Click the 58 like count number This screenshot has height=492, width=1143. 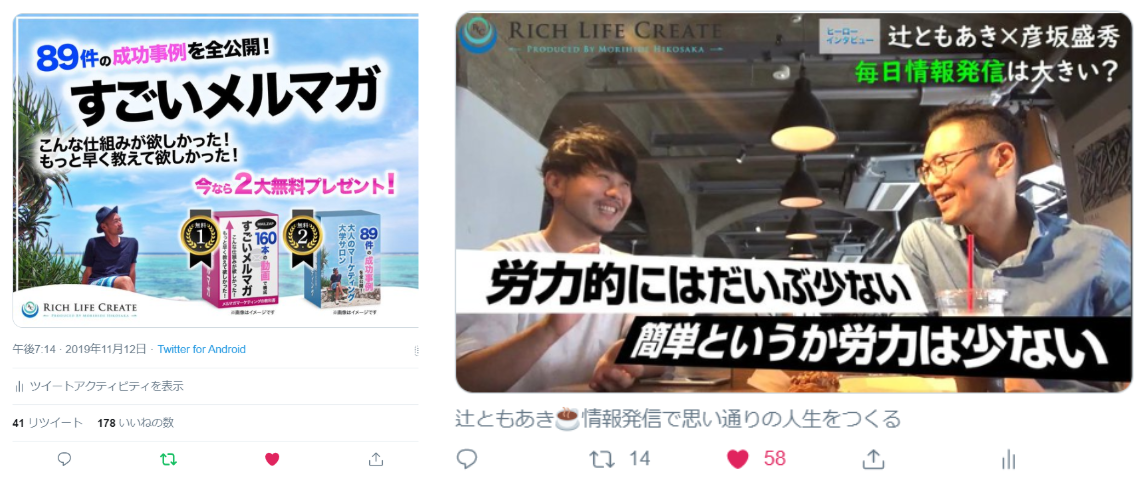click(775, 458)
